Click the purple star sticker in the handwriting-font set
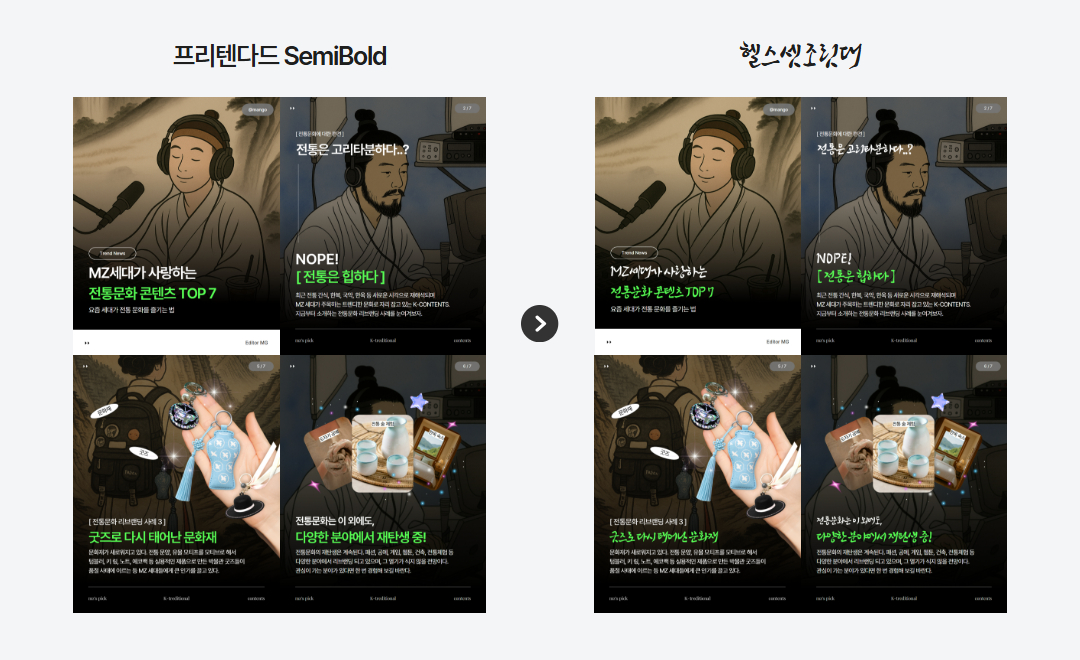The height and width of the screenshot is (660, 1080). click(939, 401)
